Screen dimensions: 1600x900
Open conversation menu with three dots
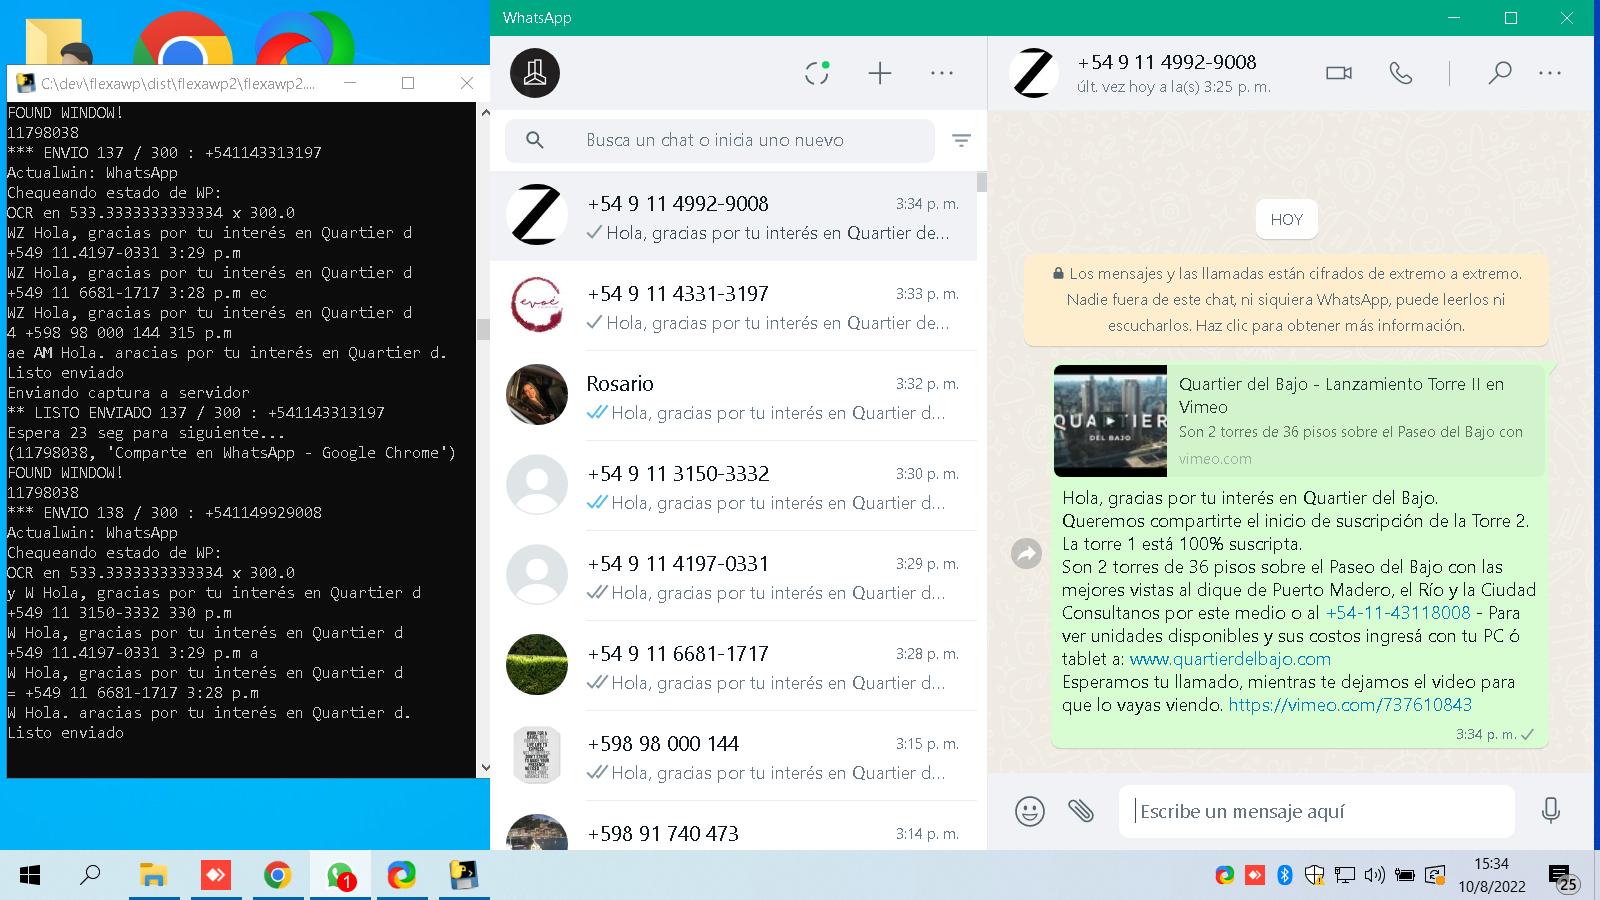pyautogui.click(x=1550, y=73)
